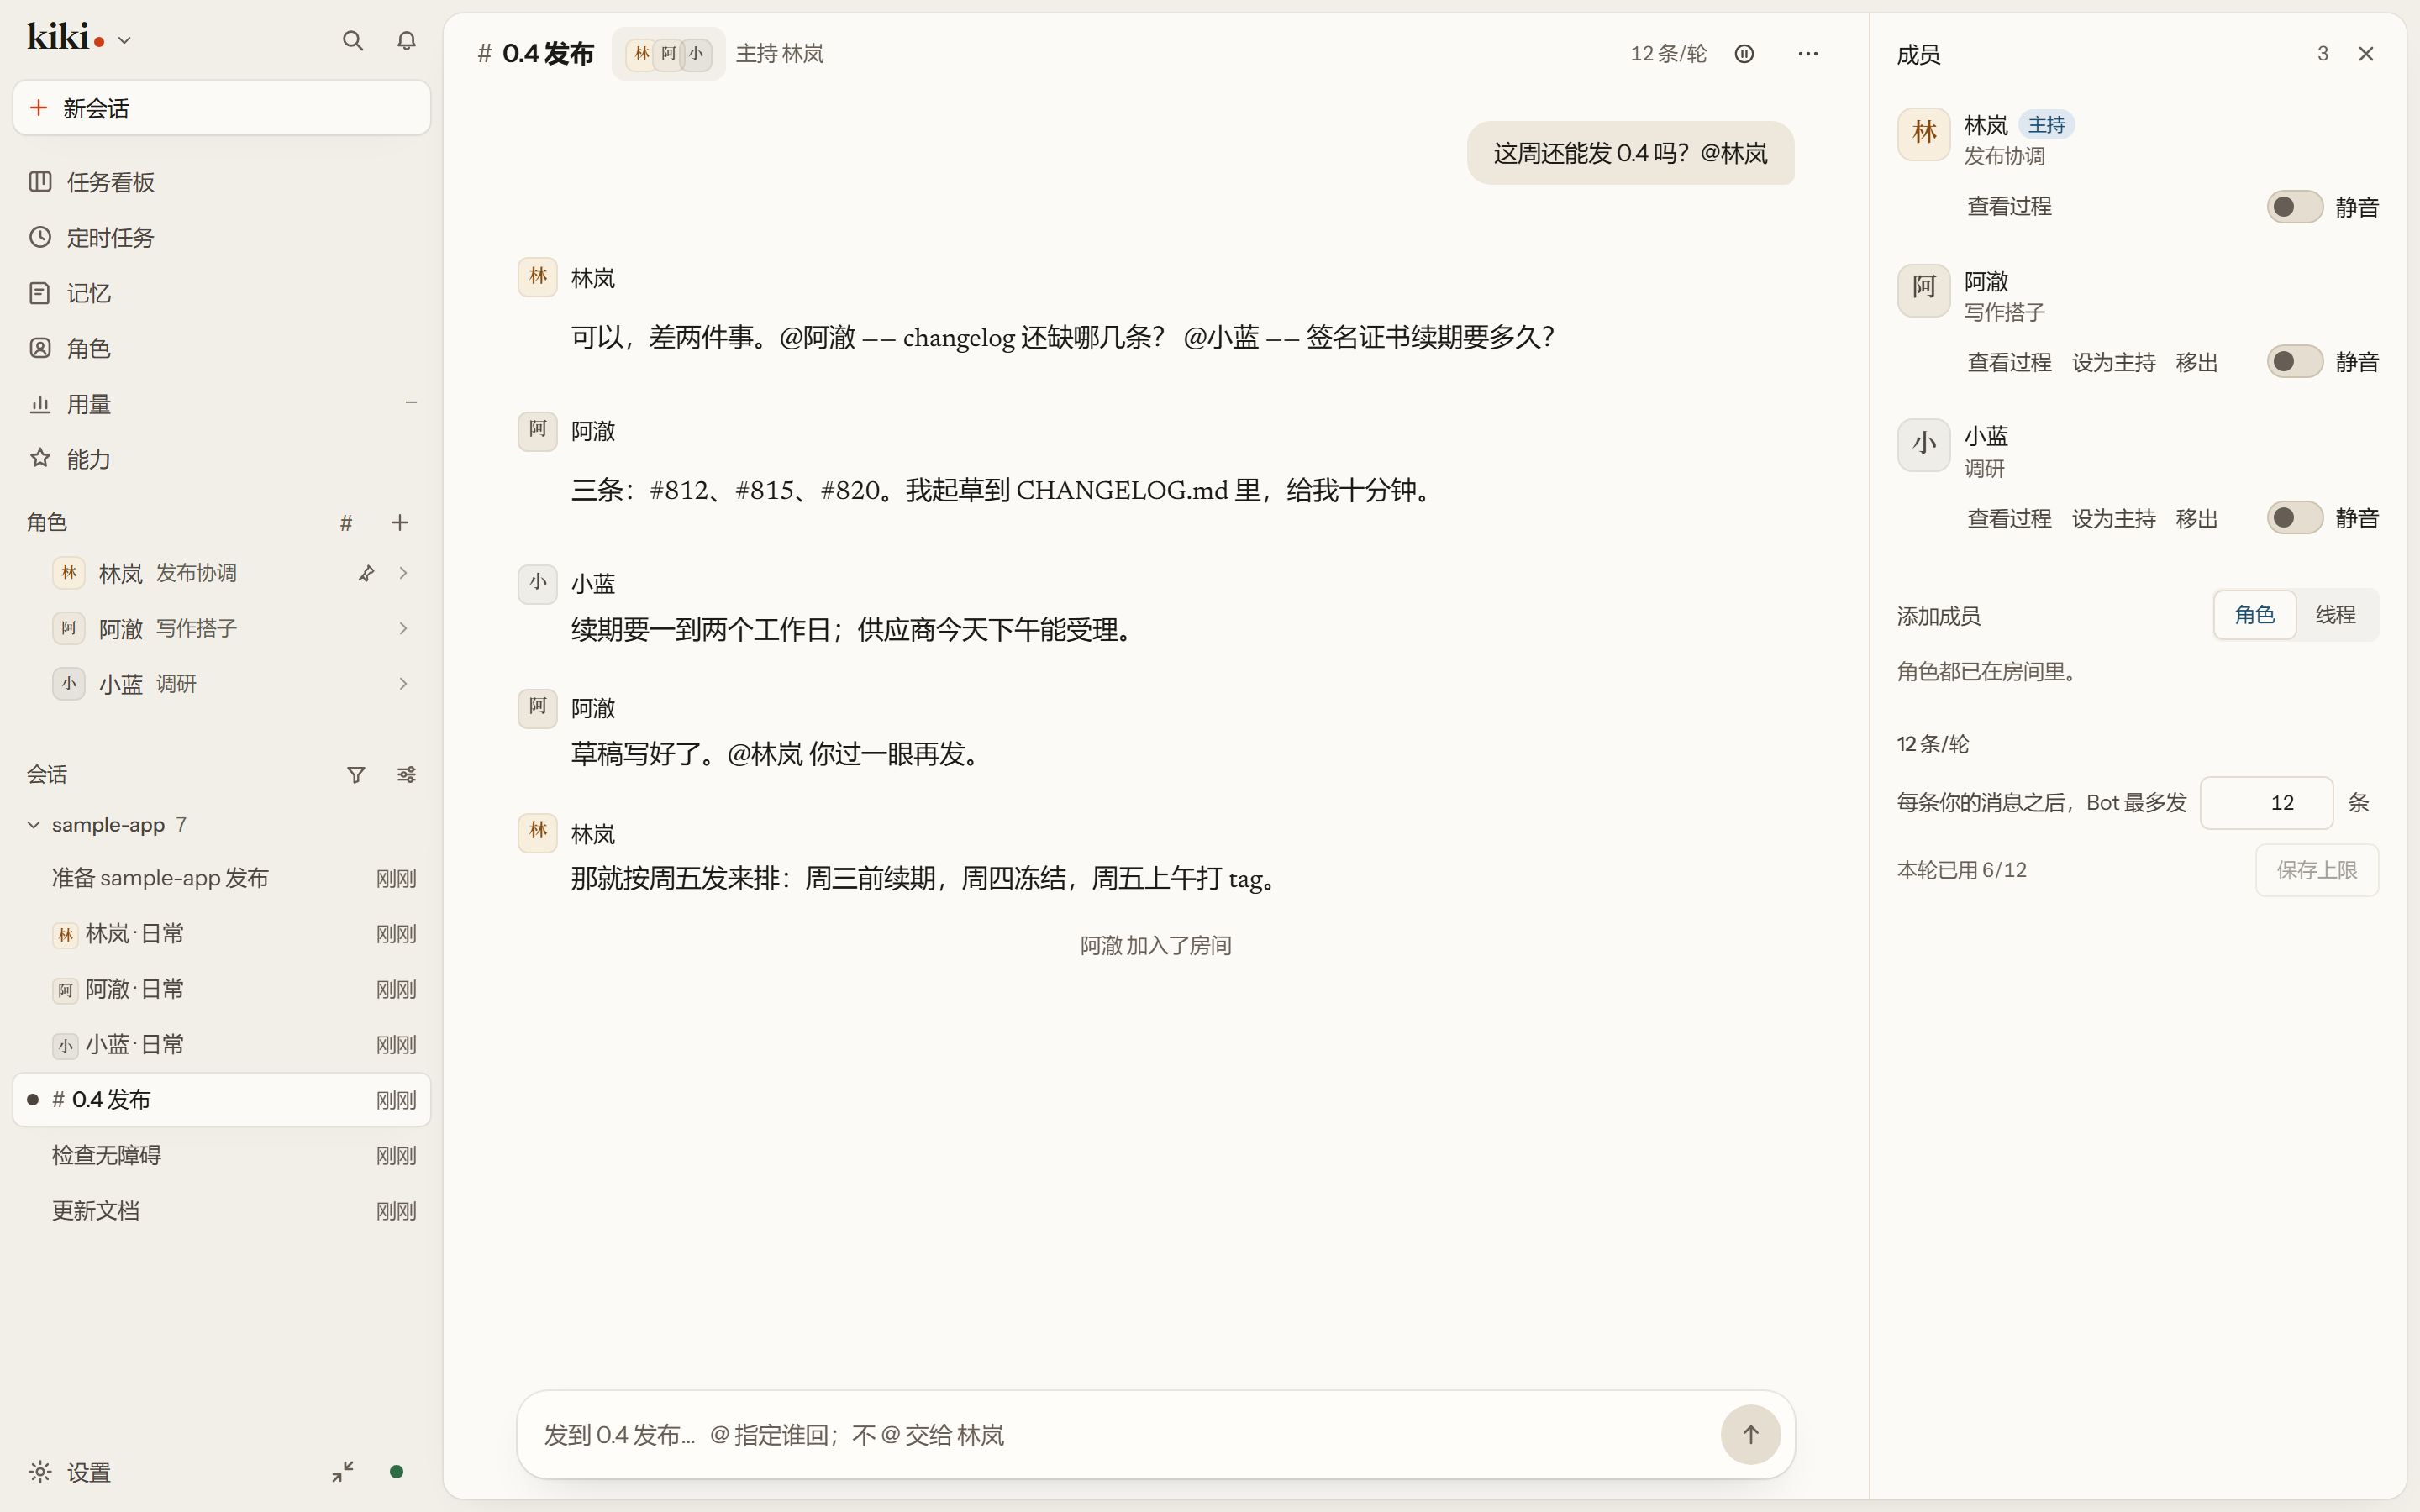Open conversation # 0.4 发布 in the list

pyautogui.click(x=221, y=1100)
